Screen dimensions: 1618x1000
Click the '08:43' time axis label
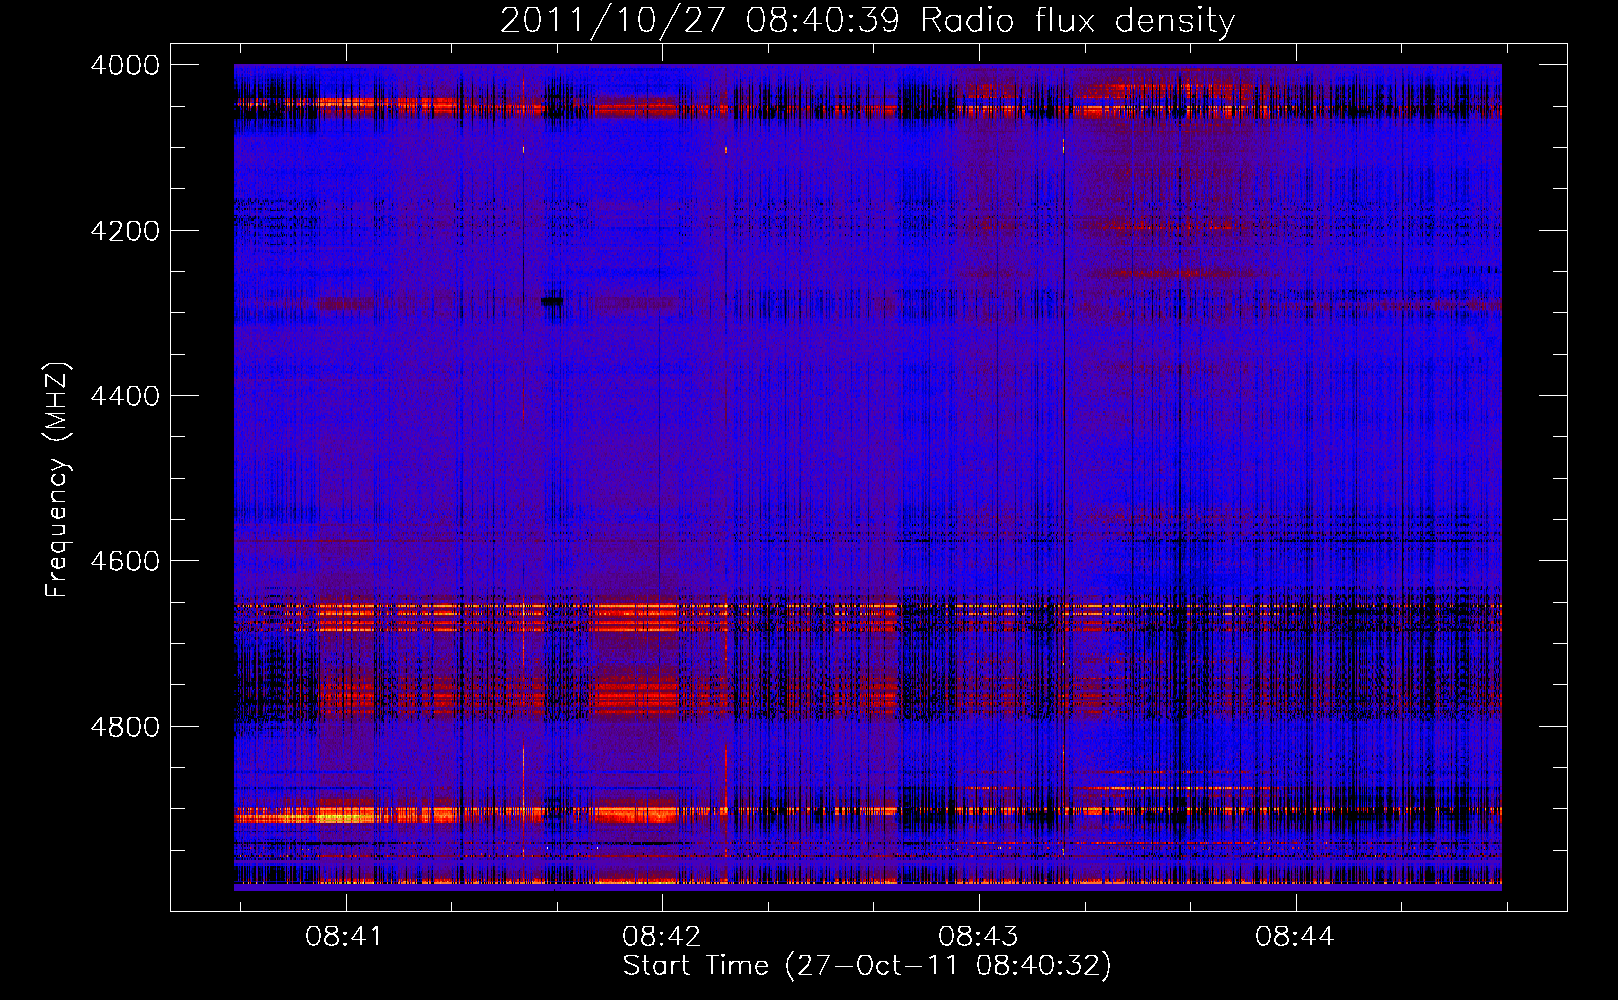[977, 937]
